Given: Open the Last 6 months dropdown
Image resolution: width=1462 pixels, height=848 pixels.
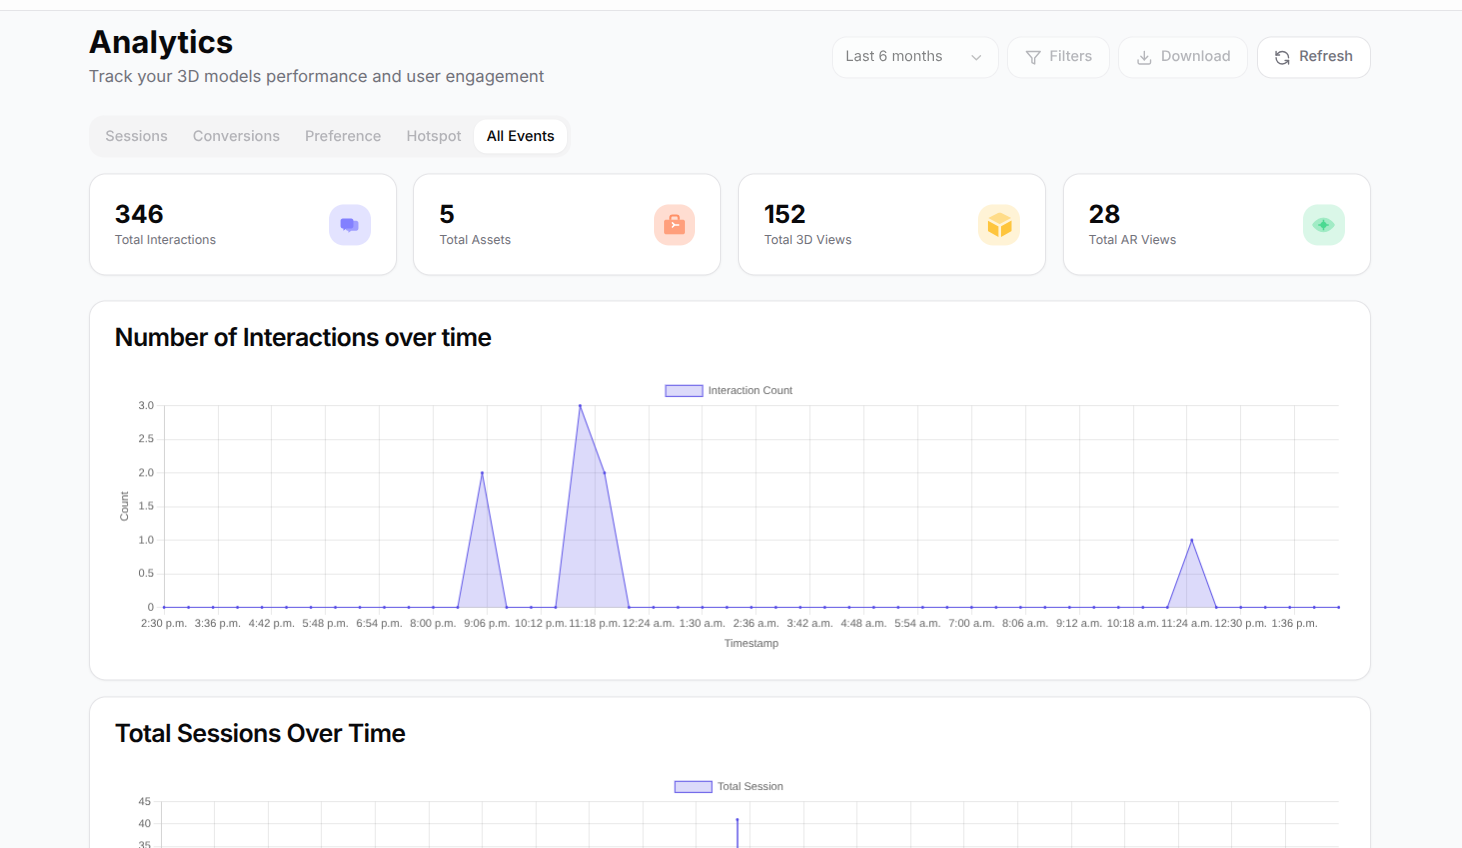Looking at the screenshot, I should tap(915, 57).
